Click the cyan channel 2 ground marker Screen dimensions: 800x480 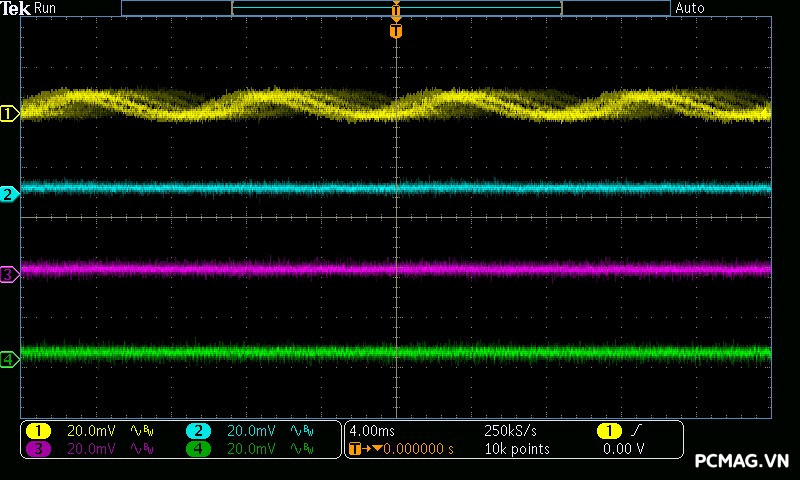(x=9, y=194)
